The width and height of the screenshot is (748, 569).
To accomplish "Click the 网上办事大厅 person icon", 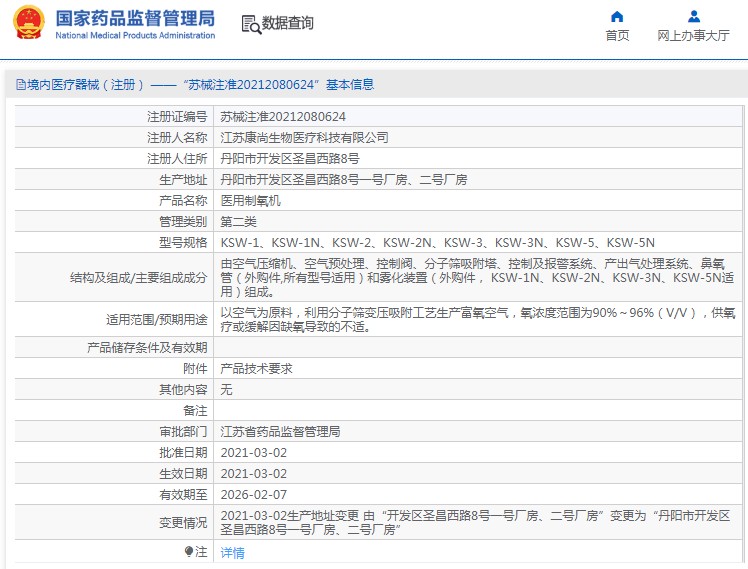I will (694, 17).
